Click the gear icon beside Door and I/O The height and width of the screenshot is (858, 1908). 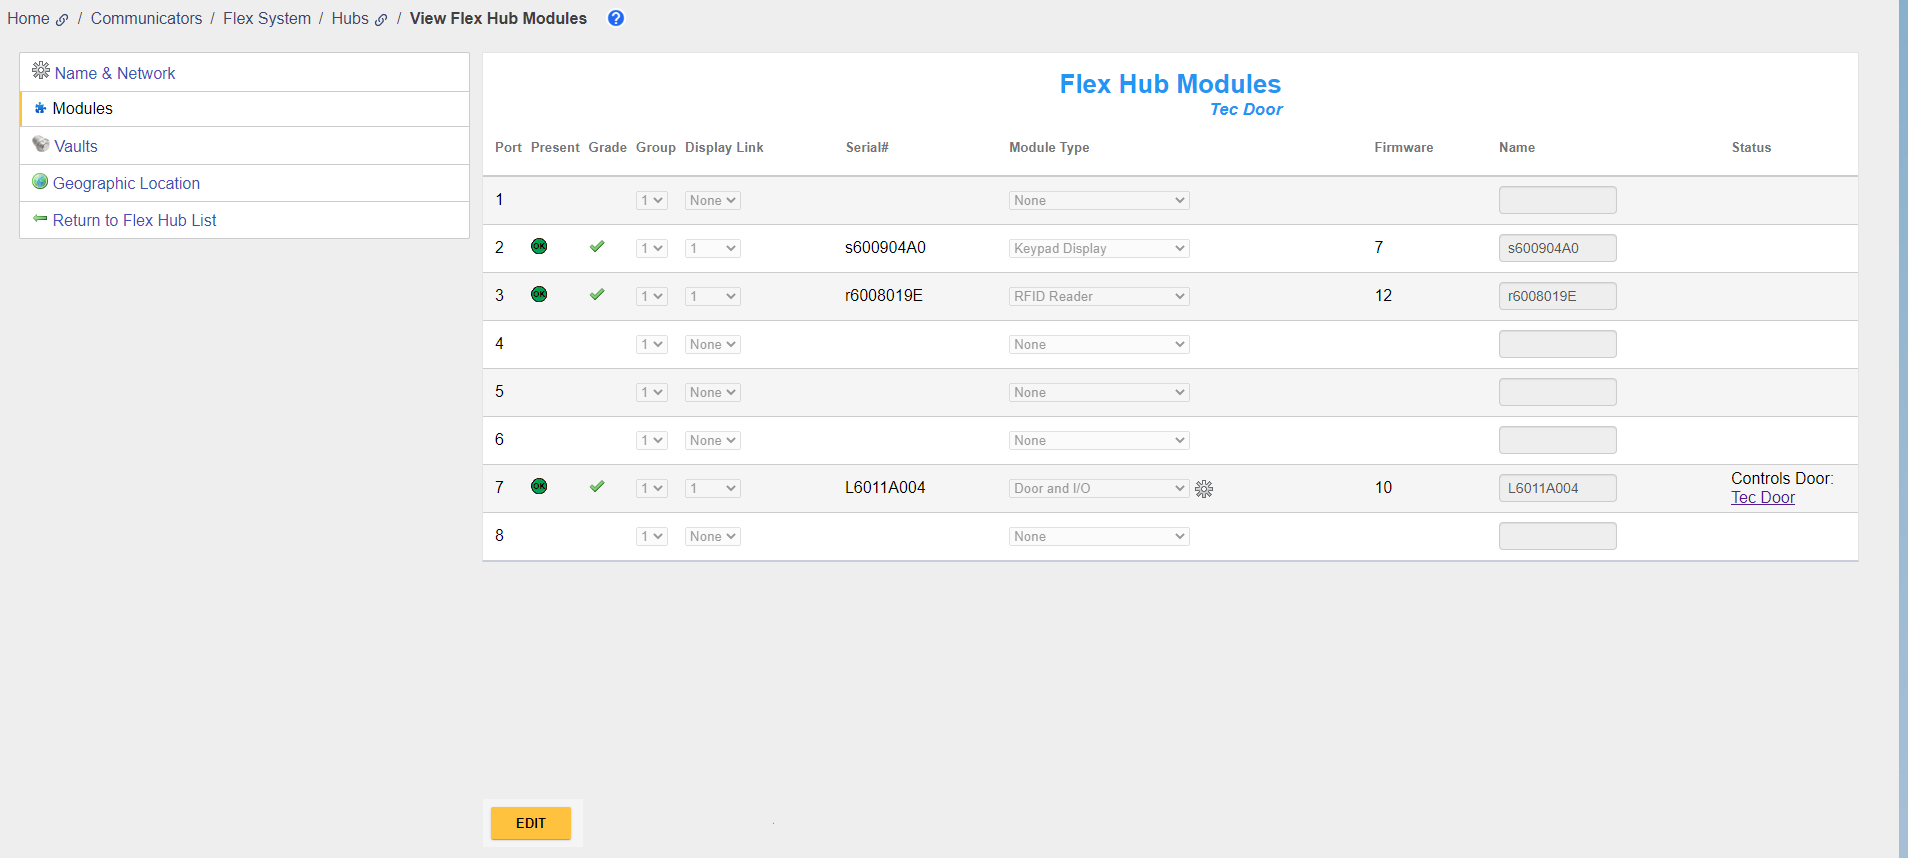[x=1204, y=489]
